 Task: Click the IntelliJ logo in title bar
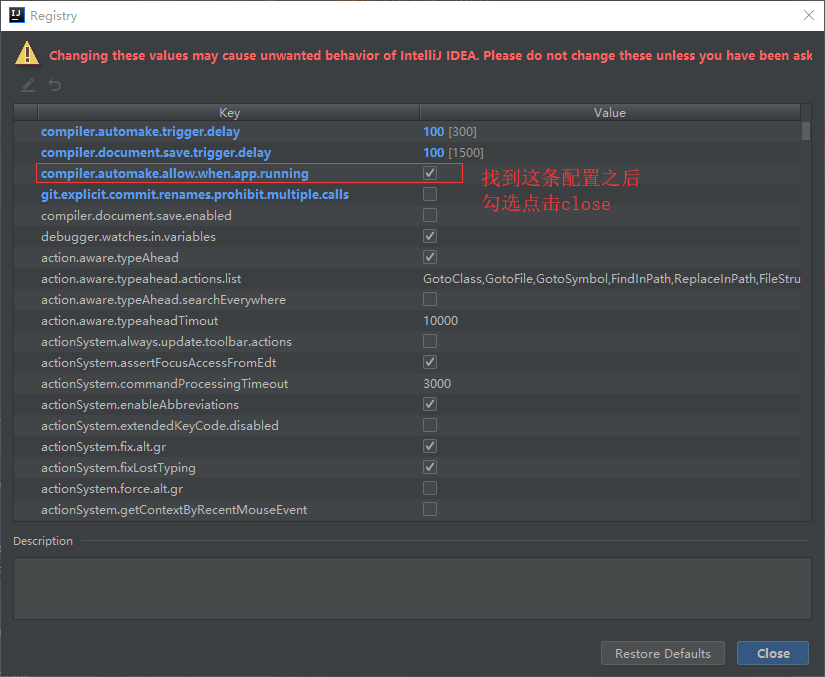pos(17,15)
